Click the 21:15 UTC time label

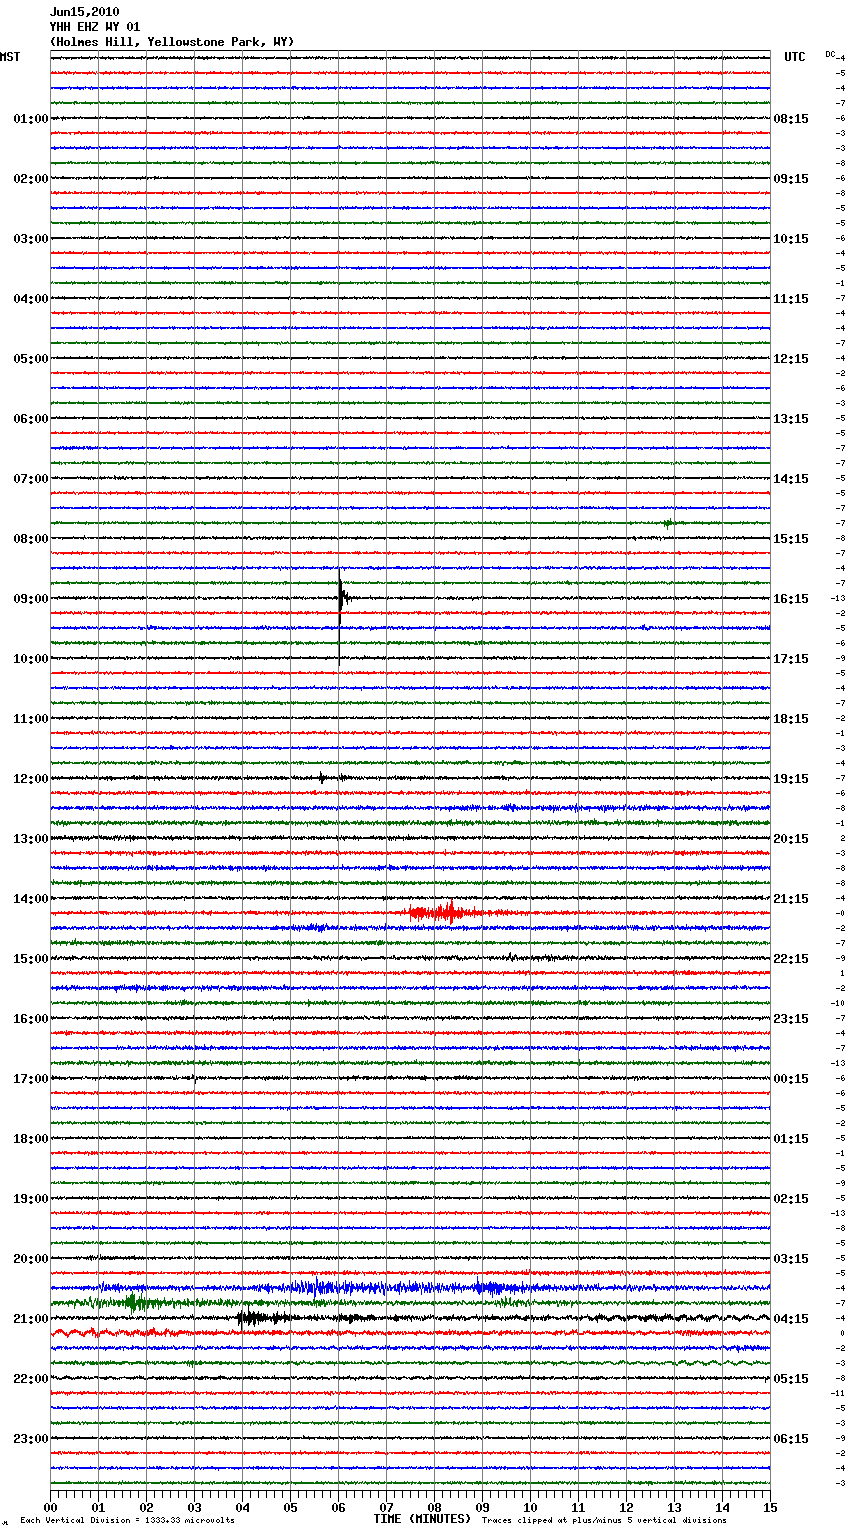pos(791,899)
